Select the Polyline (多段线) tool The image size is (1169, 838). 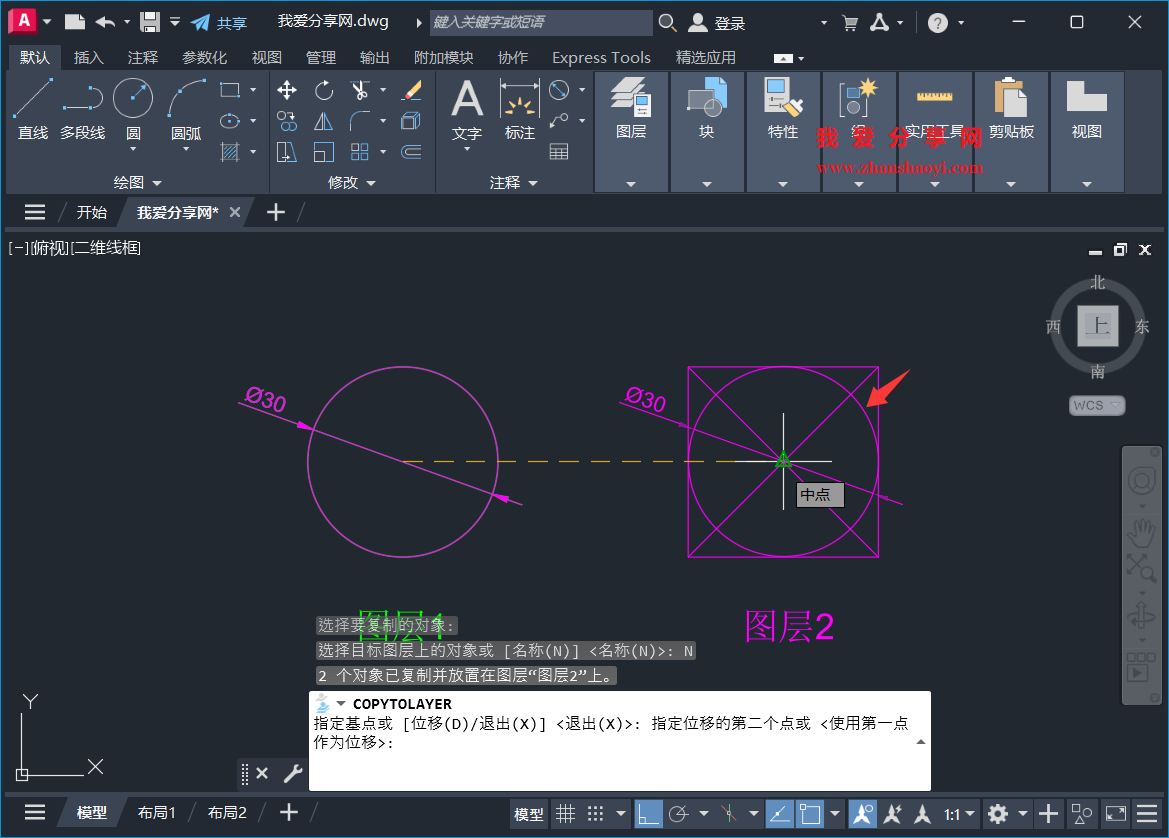click(82, 109)
